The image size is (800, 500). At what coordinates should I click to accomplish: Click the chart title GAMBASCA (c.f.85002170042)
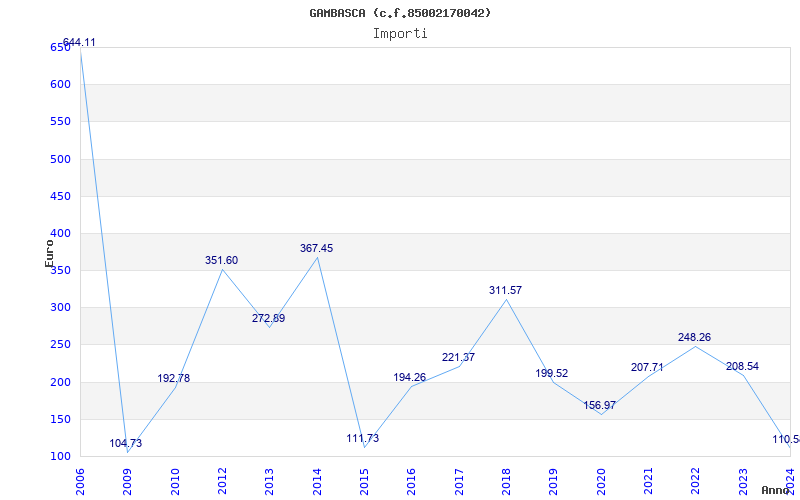400,13
